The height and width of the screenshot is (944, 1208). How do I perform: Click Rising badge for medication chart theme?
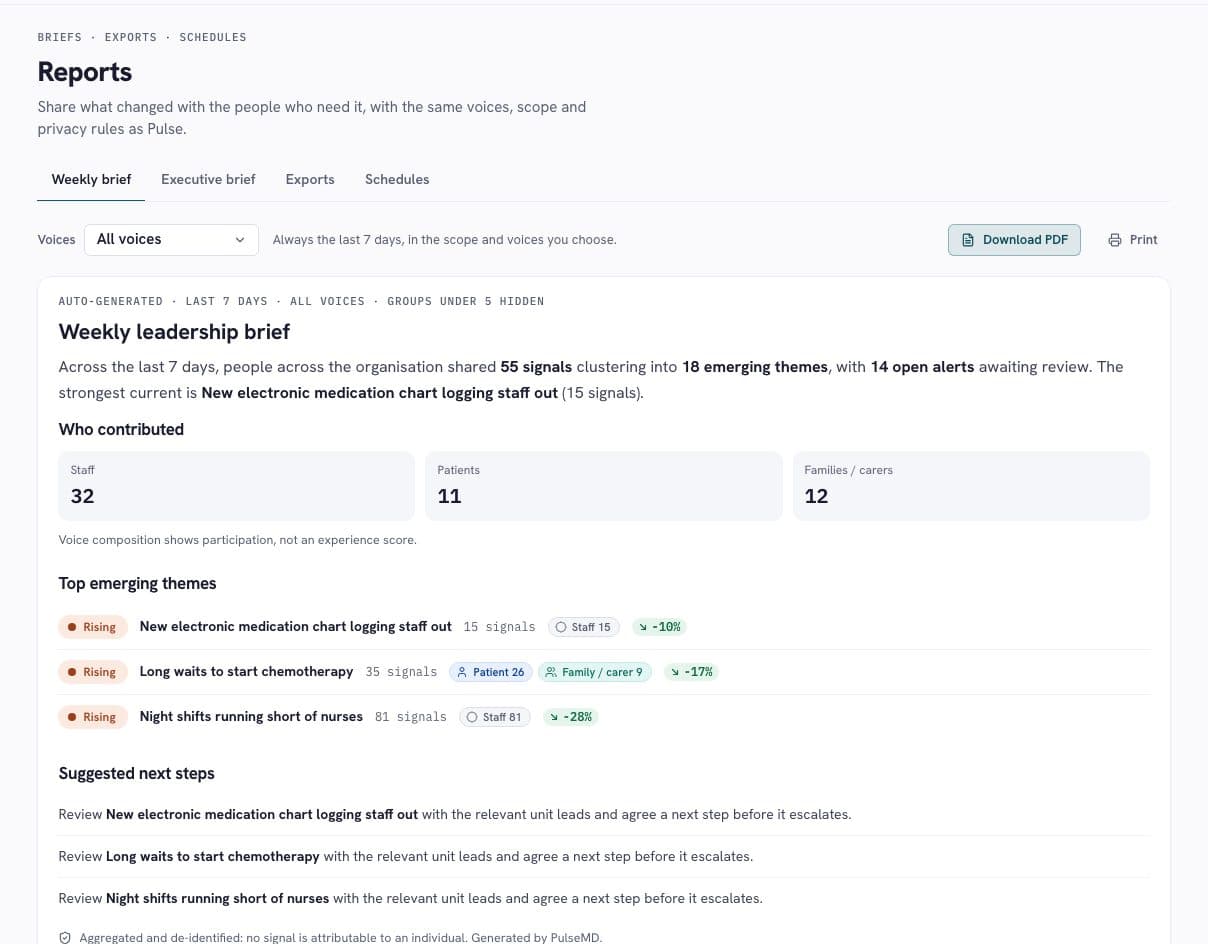93,627
